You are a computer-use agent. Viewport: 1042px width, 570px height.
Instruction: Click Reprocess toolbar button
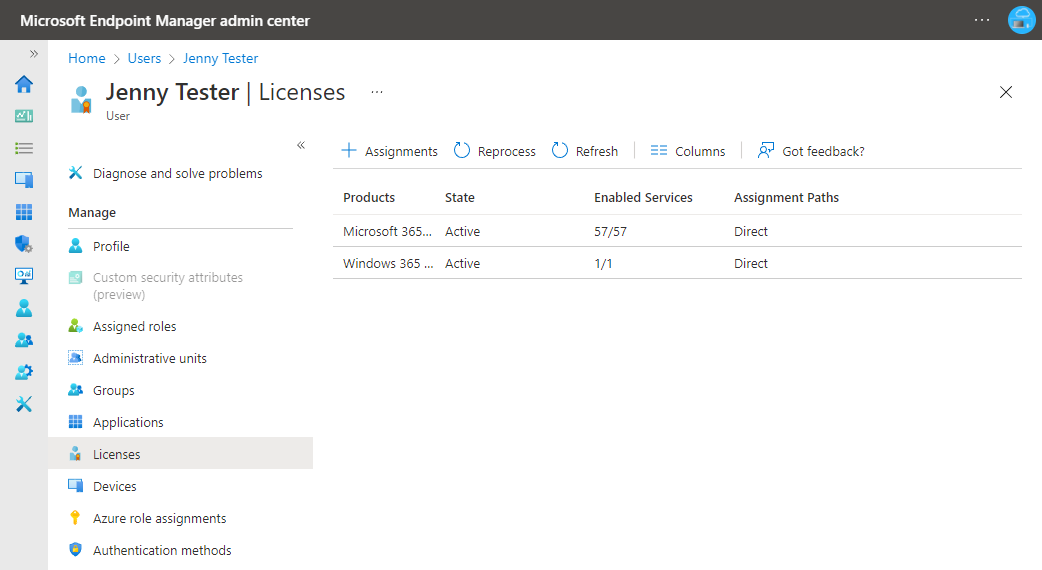[494, 151]
